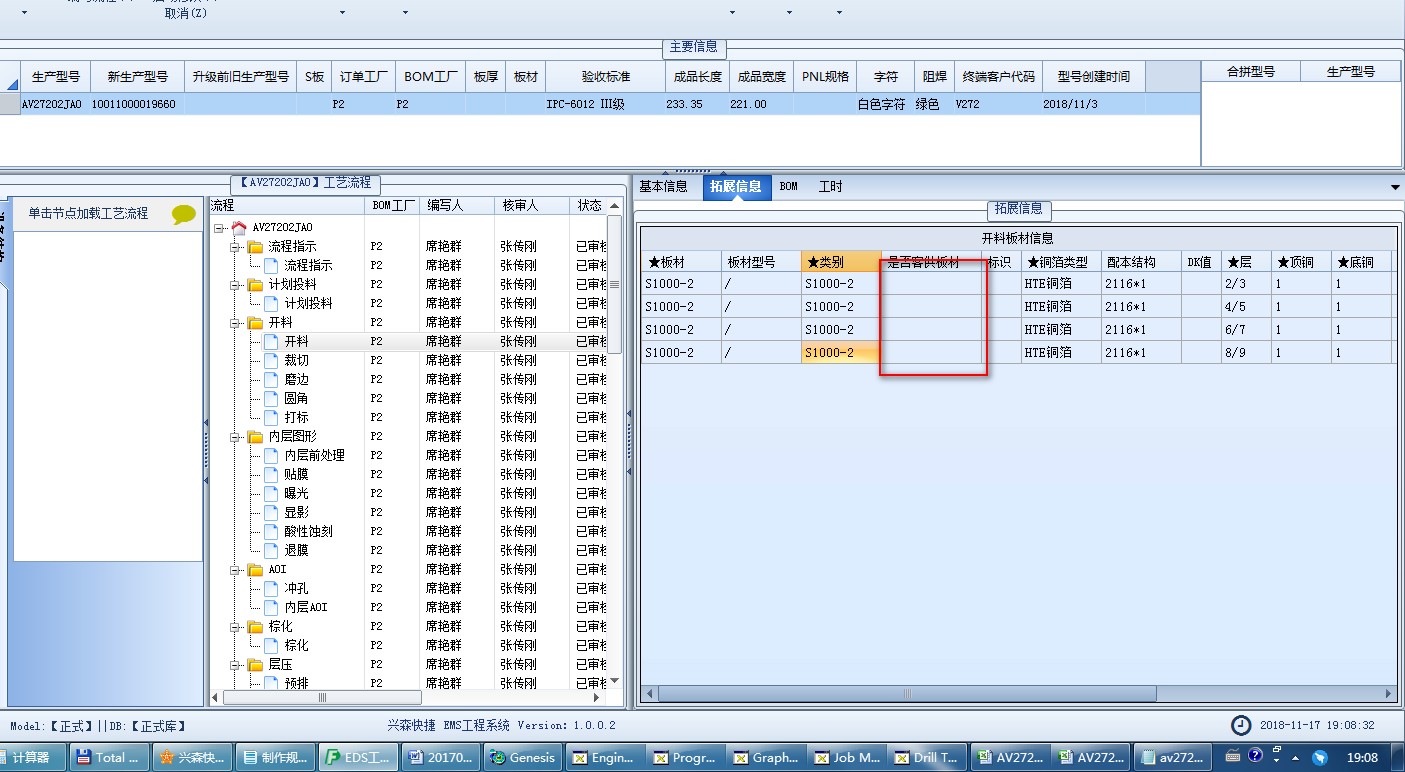
Task: Click the document icon beside 显影
Action: (271, 512)
